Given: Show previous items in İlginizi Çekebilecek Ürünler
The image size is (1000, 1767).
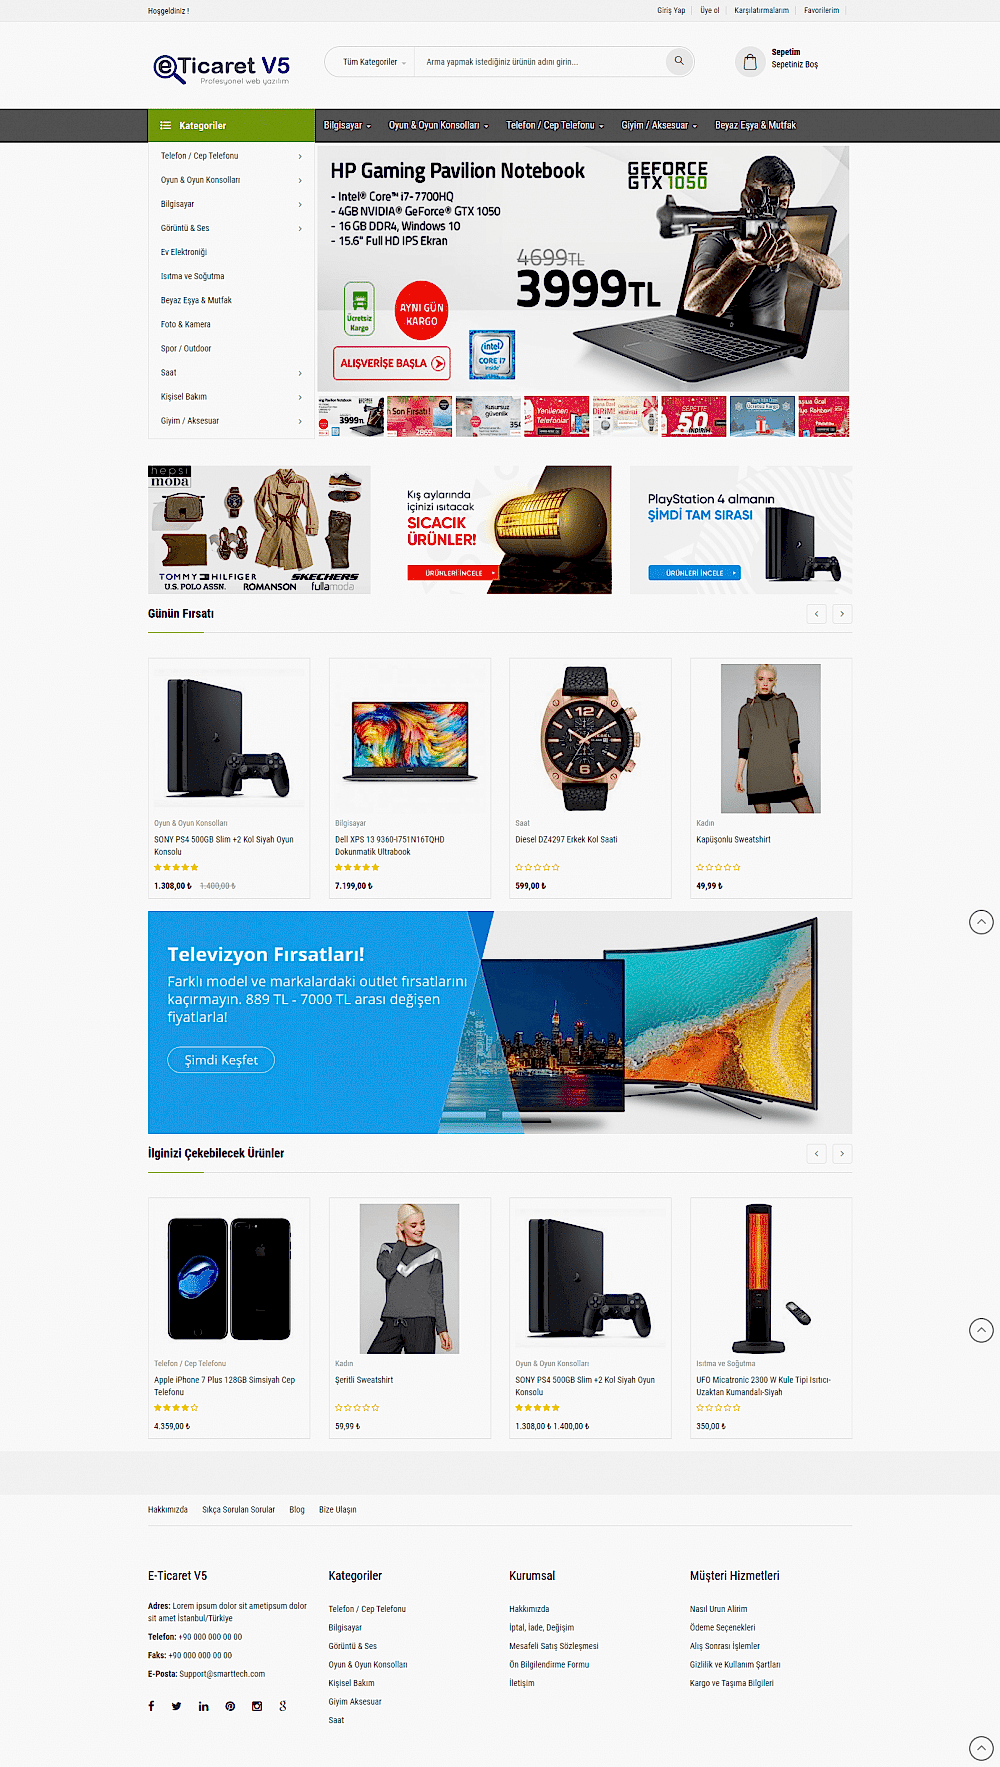Looking at the screenshot, I should [817, 1154].
